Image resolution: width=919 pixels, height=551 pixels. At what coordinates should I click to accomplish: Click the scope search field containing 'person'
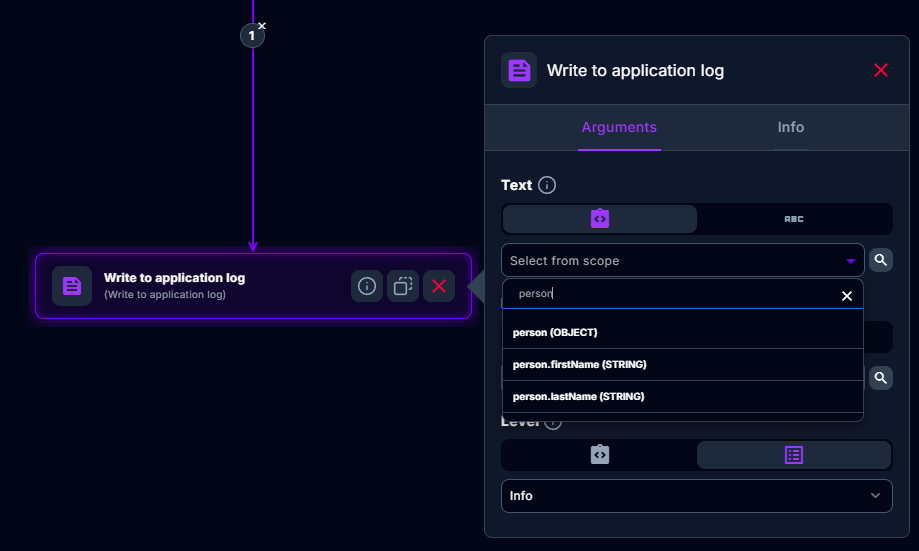click(x=670, y=294)
